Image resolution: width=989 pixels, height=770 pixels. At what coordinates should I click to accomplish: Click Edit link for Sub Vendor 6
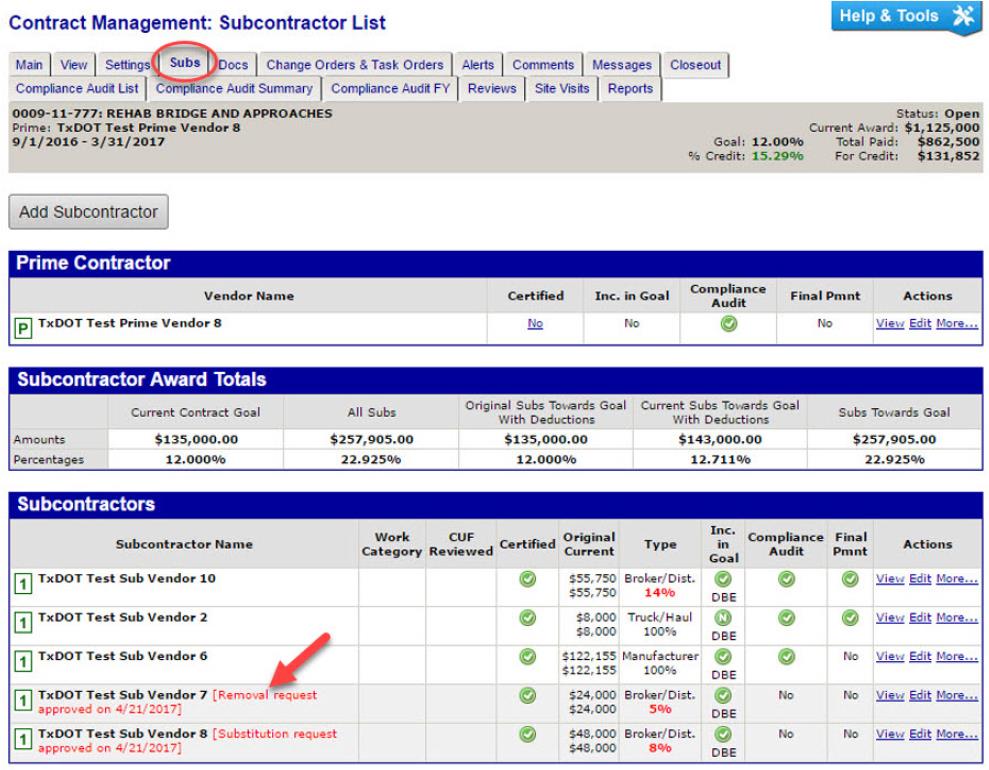pyautogui.click(x=920, y=656)
